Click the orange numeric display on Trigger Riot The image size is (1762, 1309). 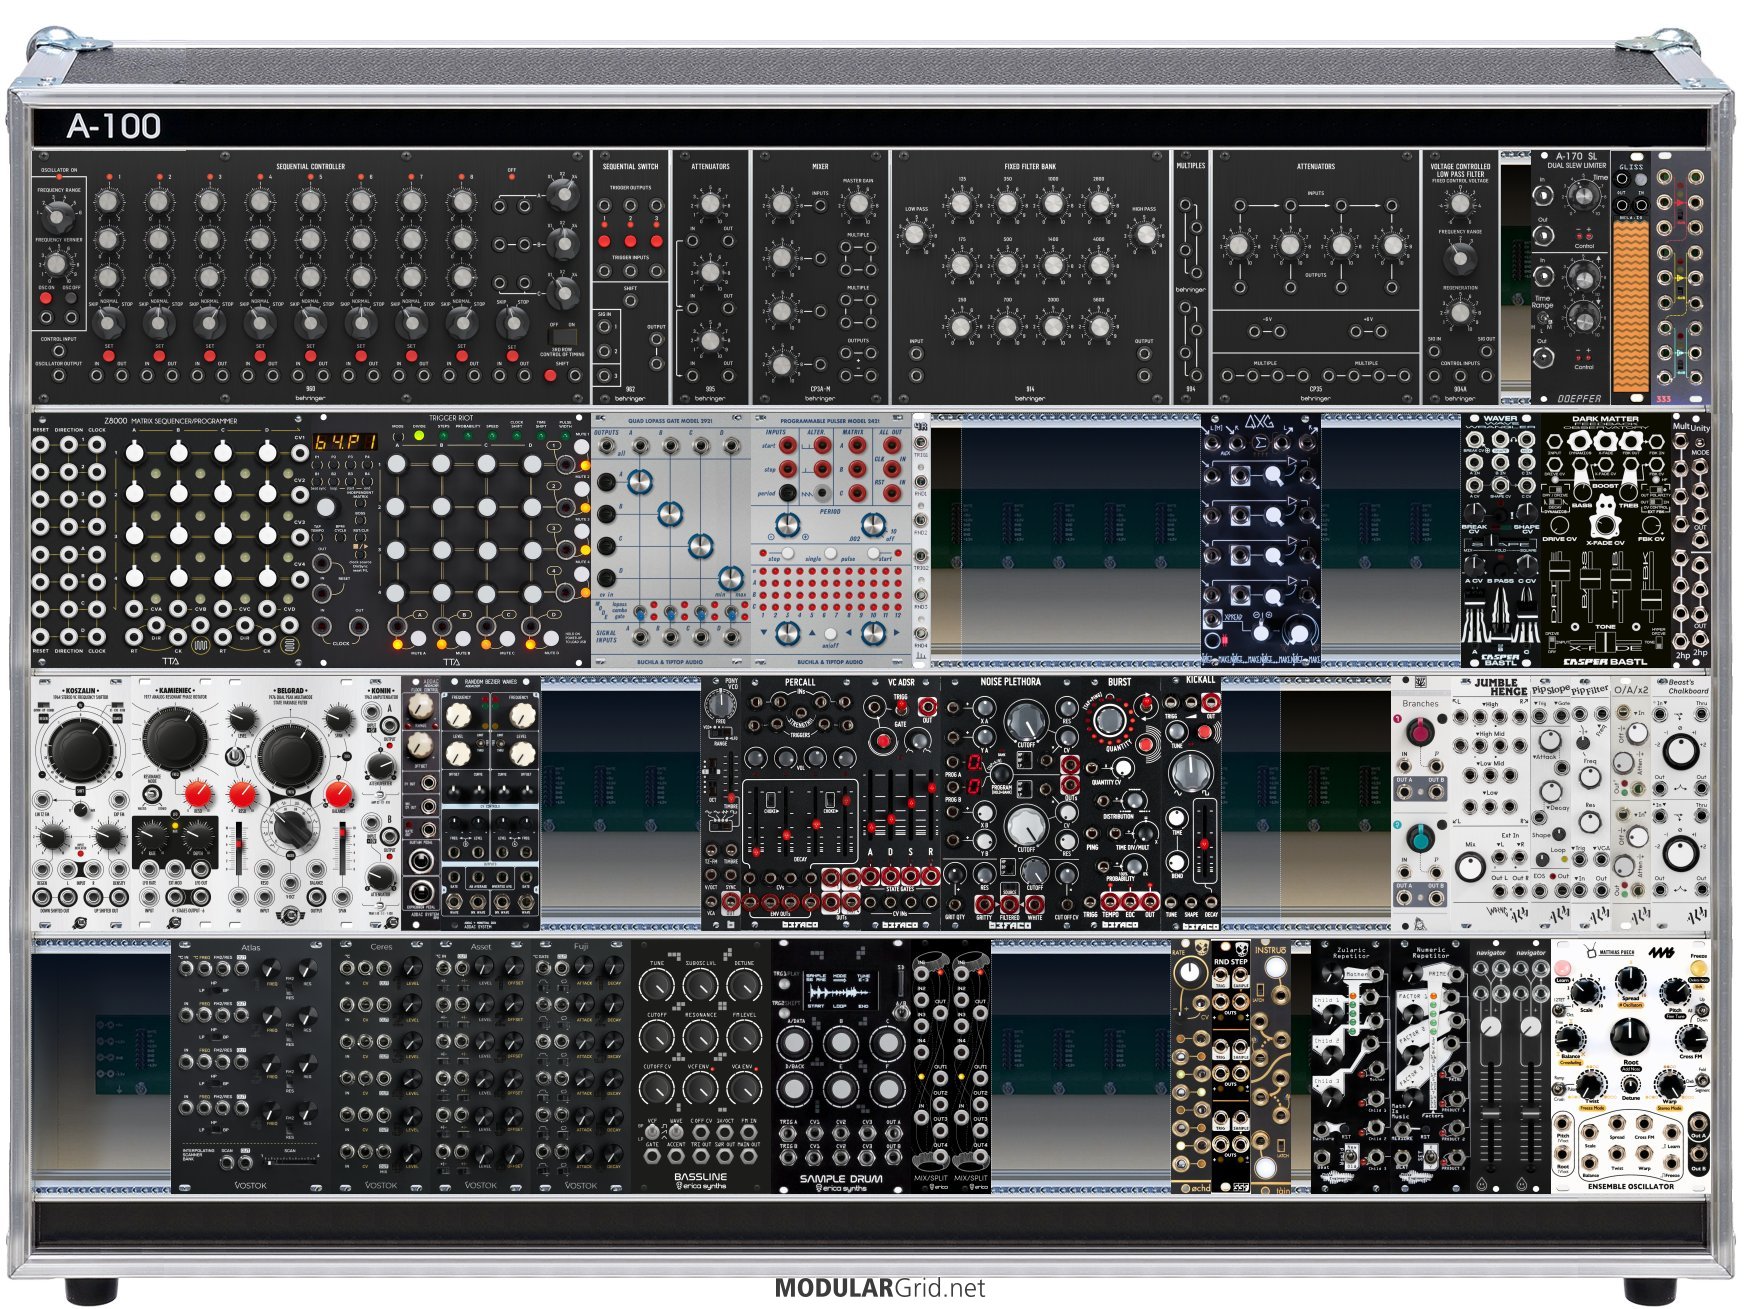coord(346,441)
